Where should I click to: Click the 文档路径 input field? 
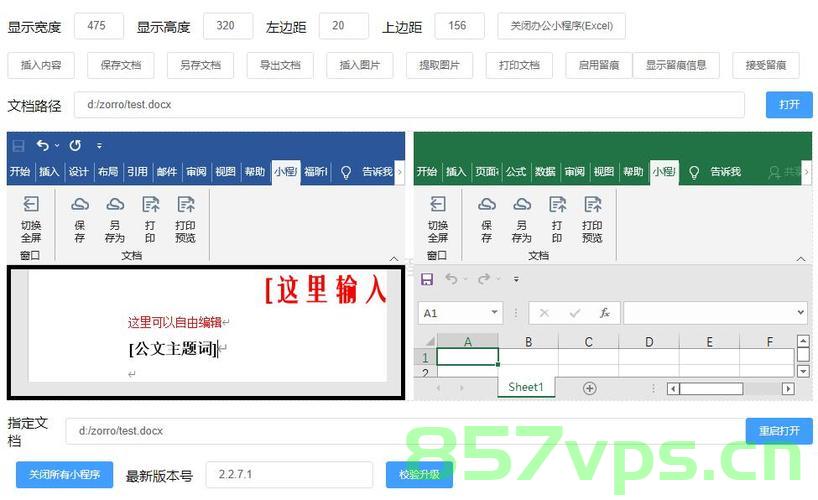click(x=410, y=104)
